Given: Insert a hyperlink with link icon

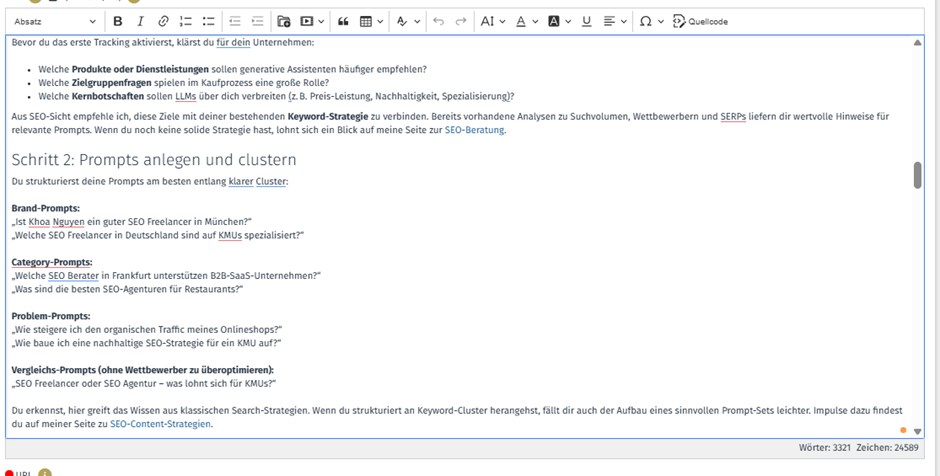Looking at the screenshot, I should click(x=163, y=21).
